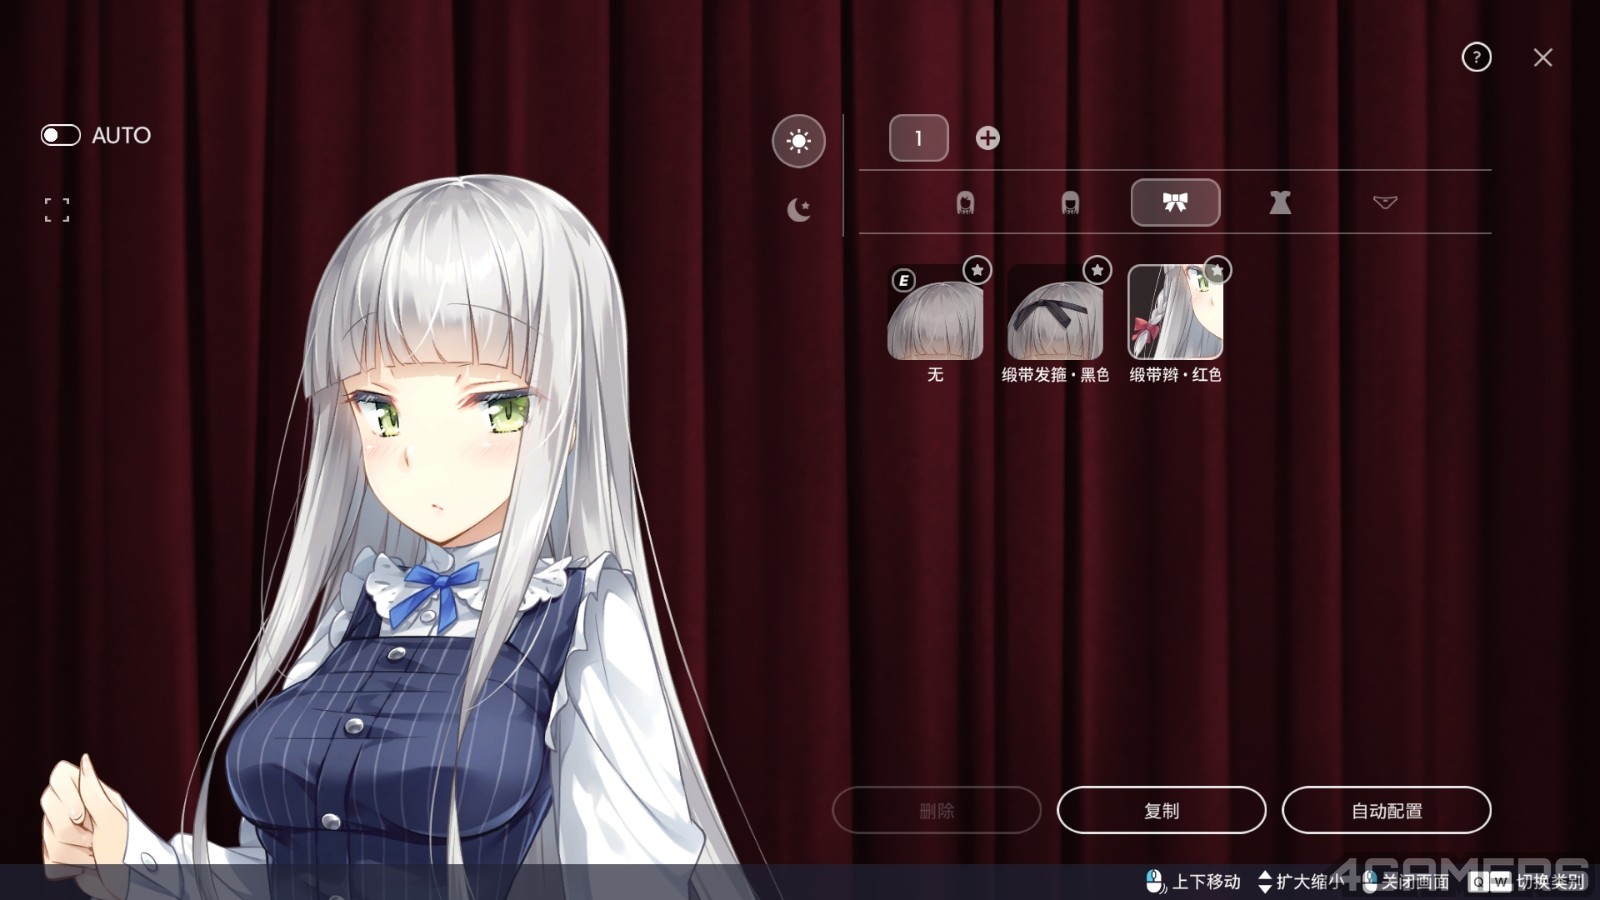
Task: Switch to the night moon mode
Action: [x=798, y=210]
